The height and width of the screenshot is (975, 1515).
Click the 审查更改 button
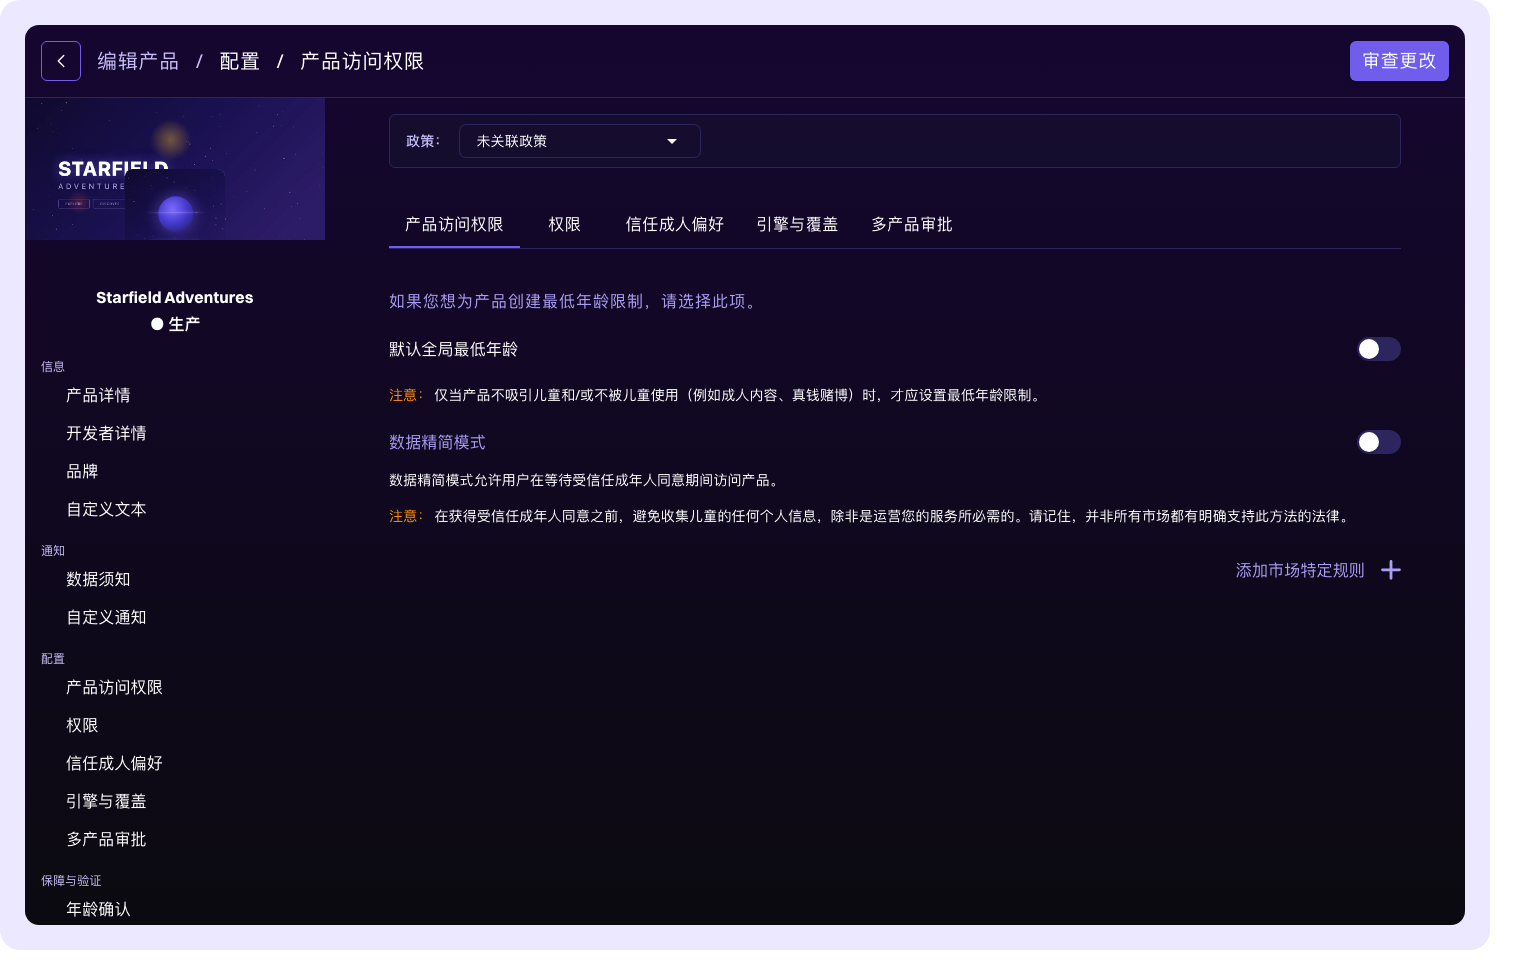1399,61
